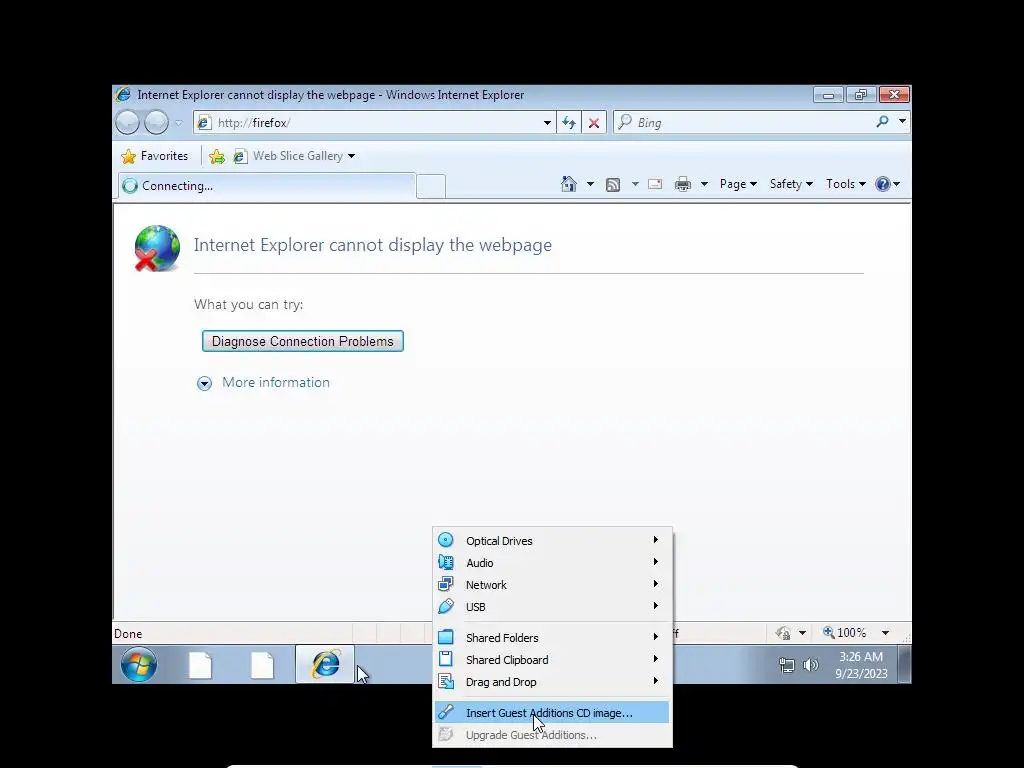
Task: Open the Shared Clipboard submenu
Action: 552,660
